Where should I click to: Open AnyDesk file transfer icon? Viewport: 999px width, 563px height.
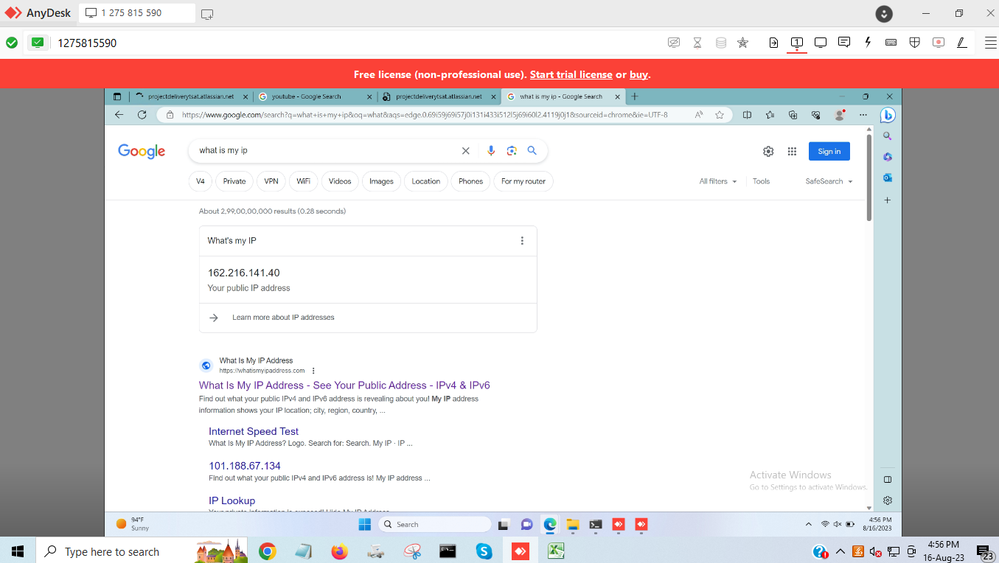click(x=773, y=43)
